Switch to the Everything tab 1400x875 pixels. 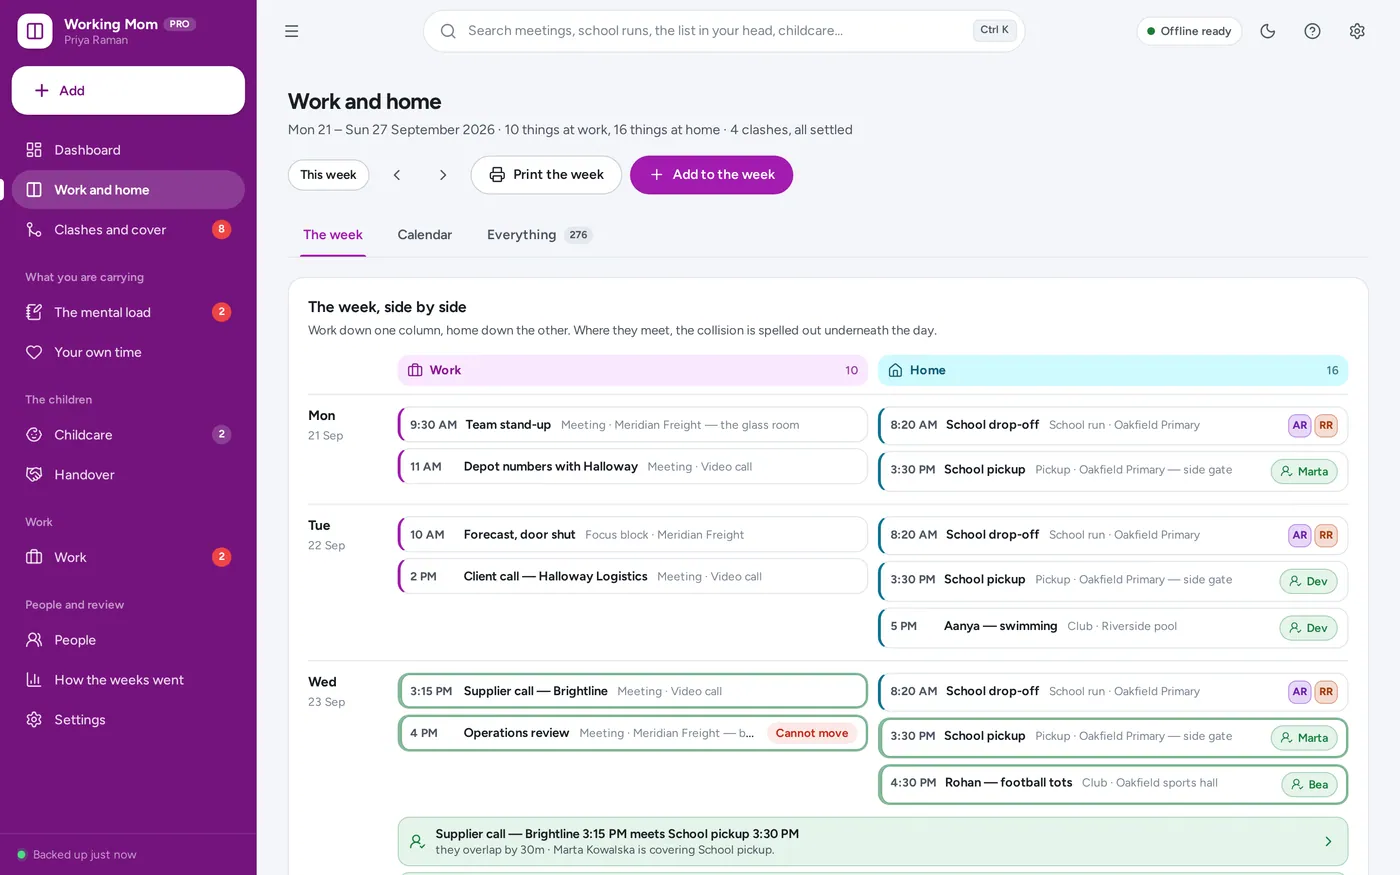pyautogui.click(x=539, y=235)
